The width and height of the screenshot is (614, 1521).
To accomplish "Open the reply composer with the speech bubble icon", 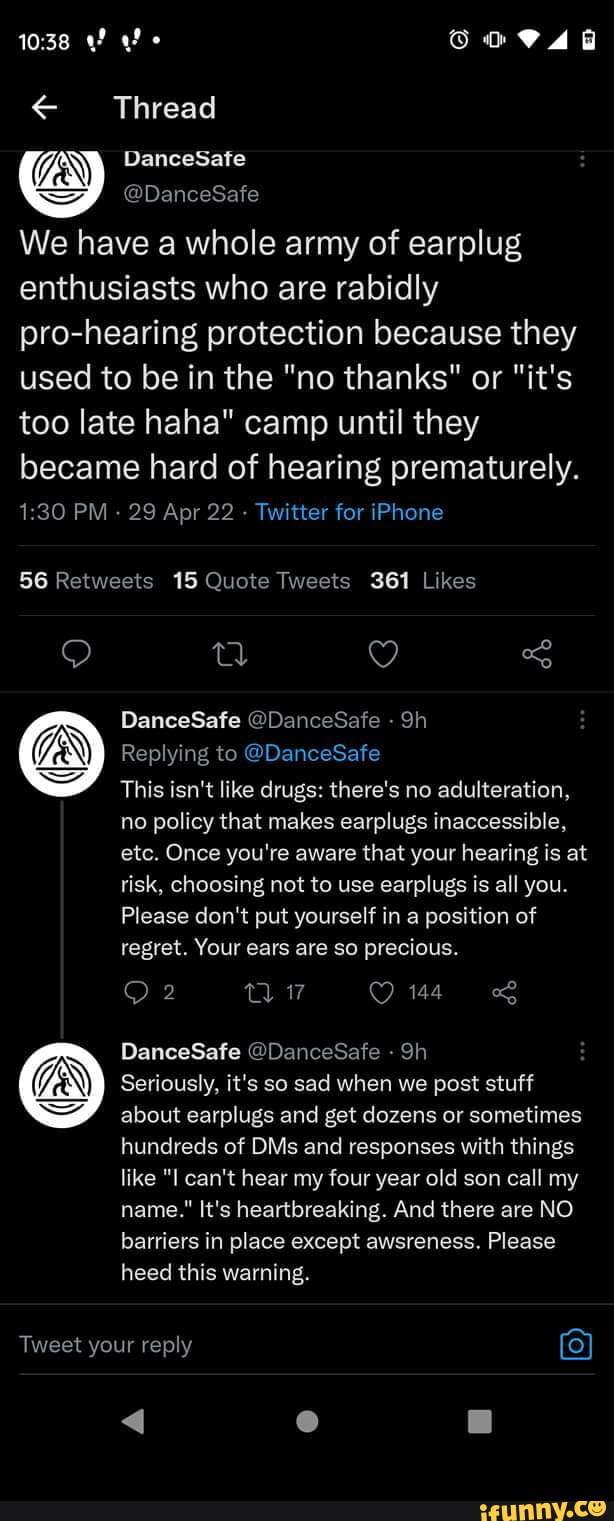I will pos(77,654).
